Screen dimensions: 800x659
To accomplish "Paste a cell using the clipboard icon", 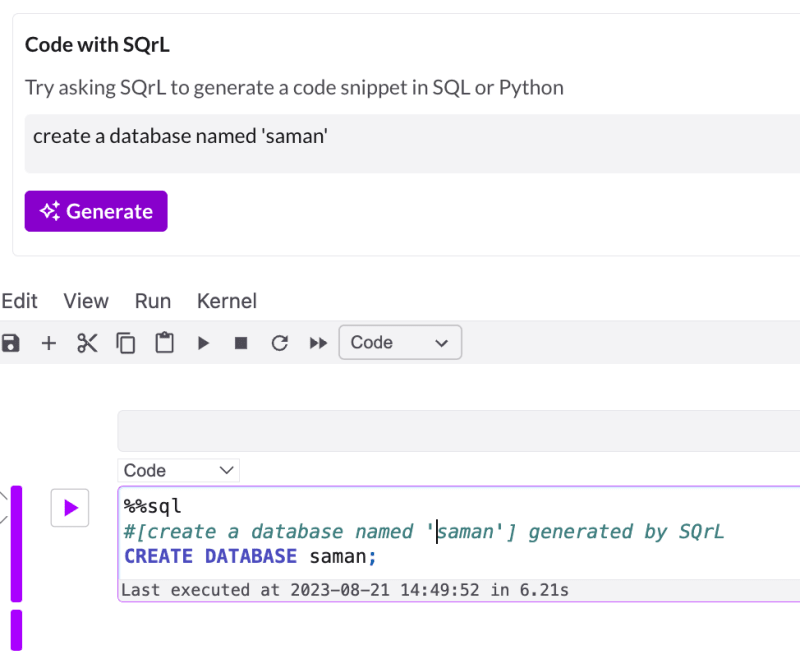I will 164,343.
